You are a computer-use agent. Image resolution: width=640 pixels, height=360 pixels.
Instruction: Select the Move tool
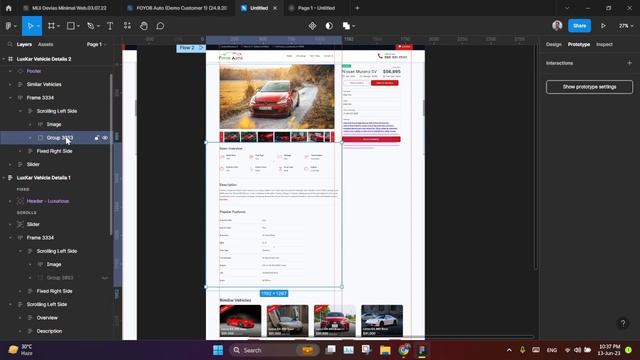tap(30, 26)
